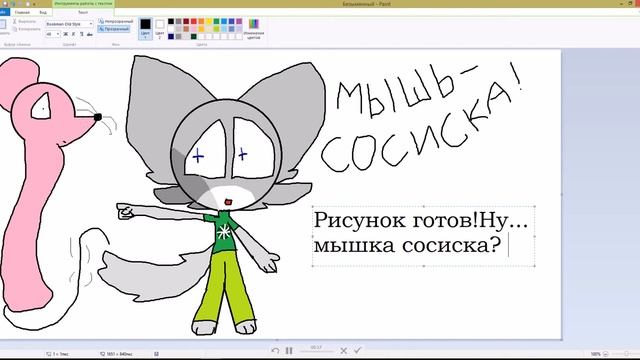Pick the orange color swatch
The width and height of the screenshot is (640, 360).
point(201,21)
